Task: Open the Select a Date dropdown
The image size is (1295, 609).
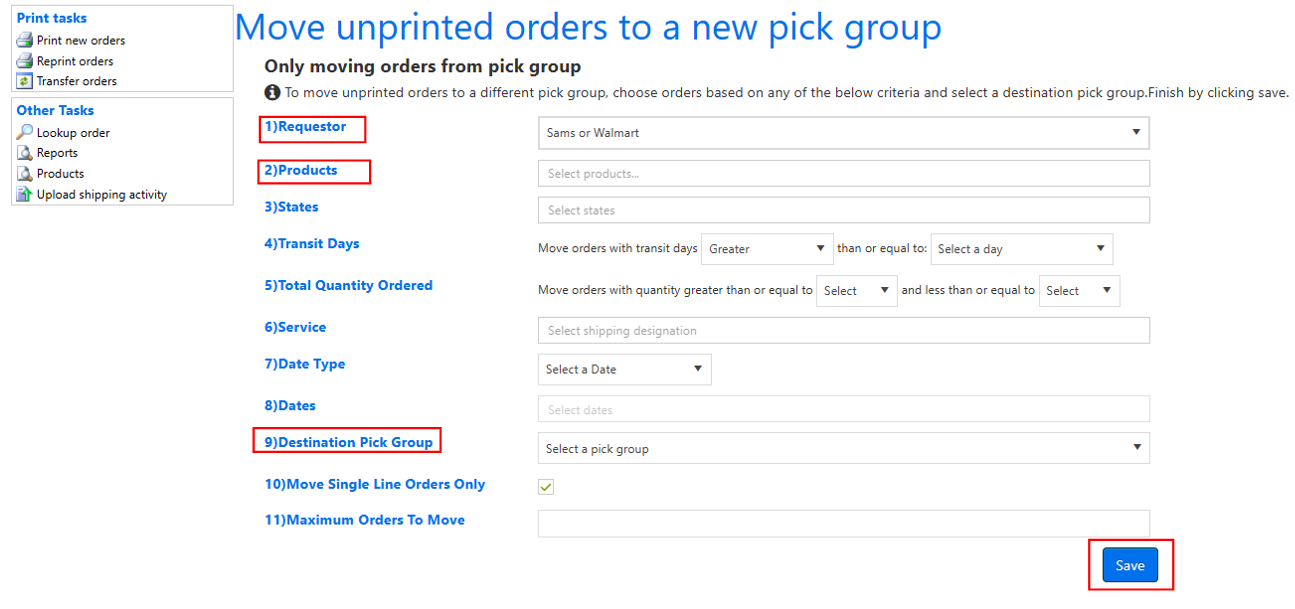Action: (625, 369)
